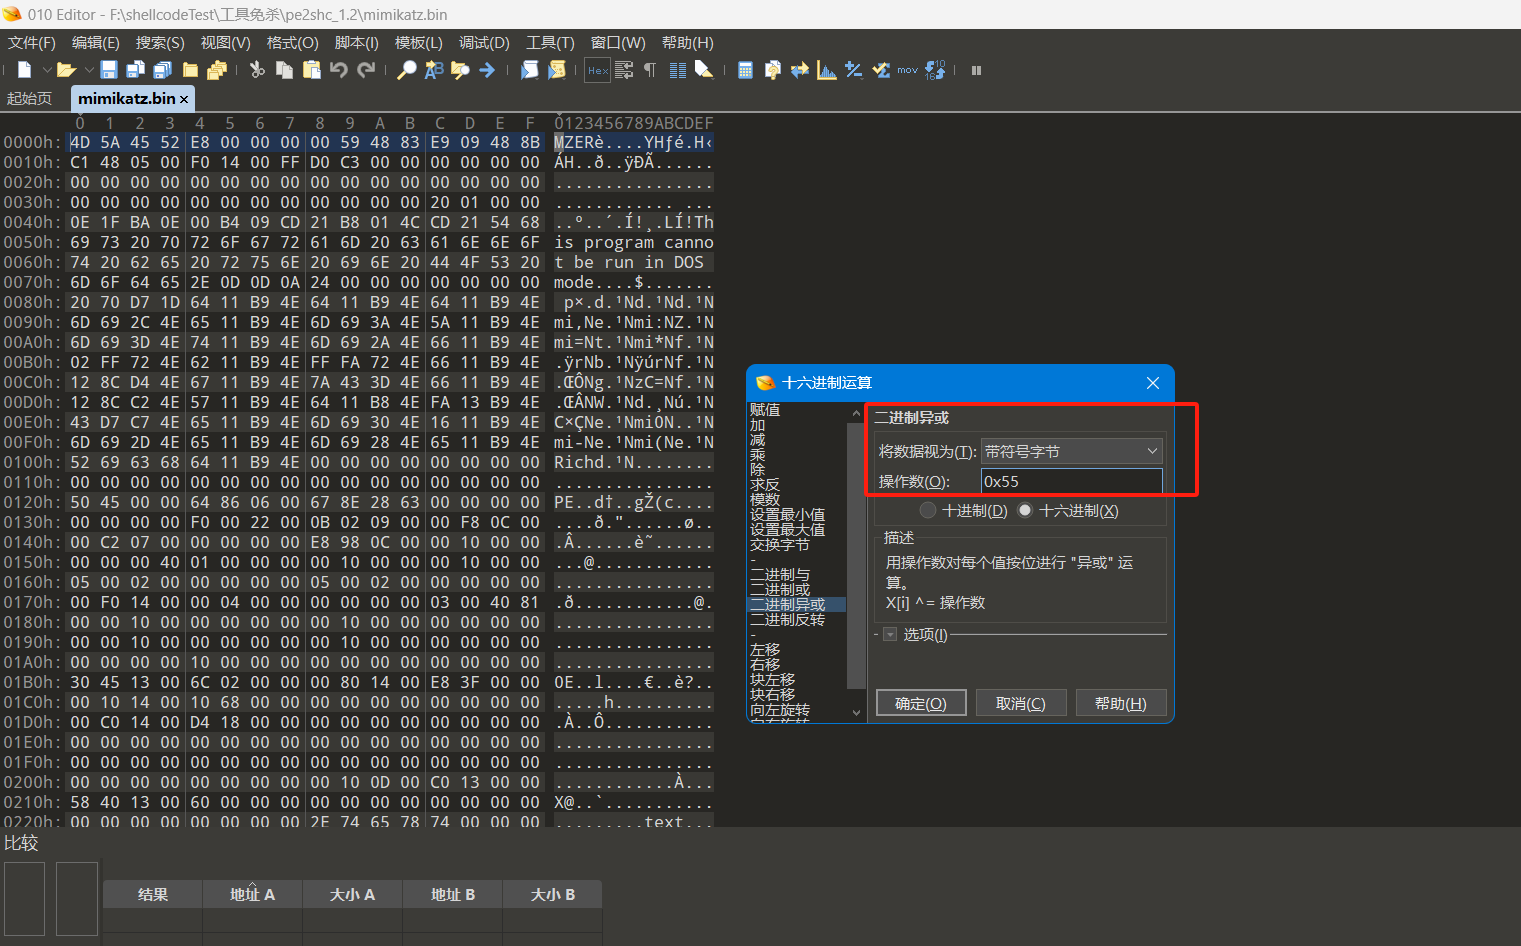Toggle Hex edit mode toolbar button
1521x946 pixels.
598,70
